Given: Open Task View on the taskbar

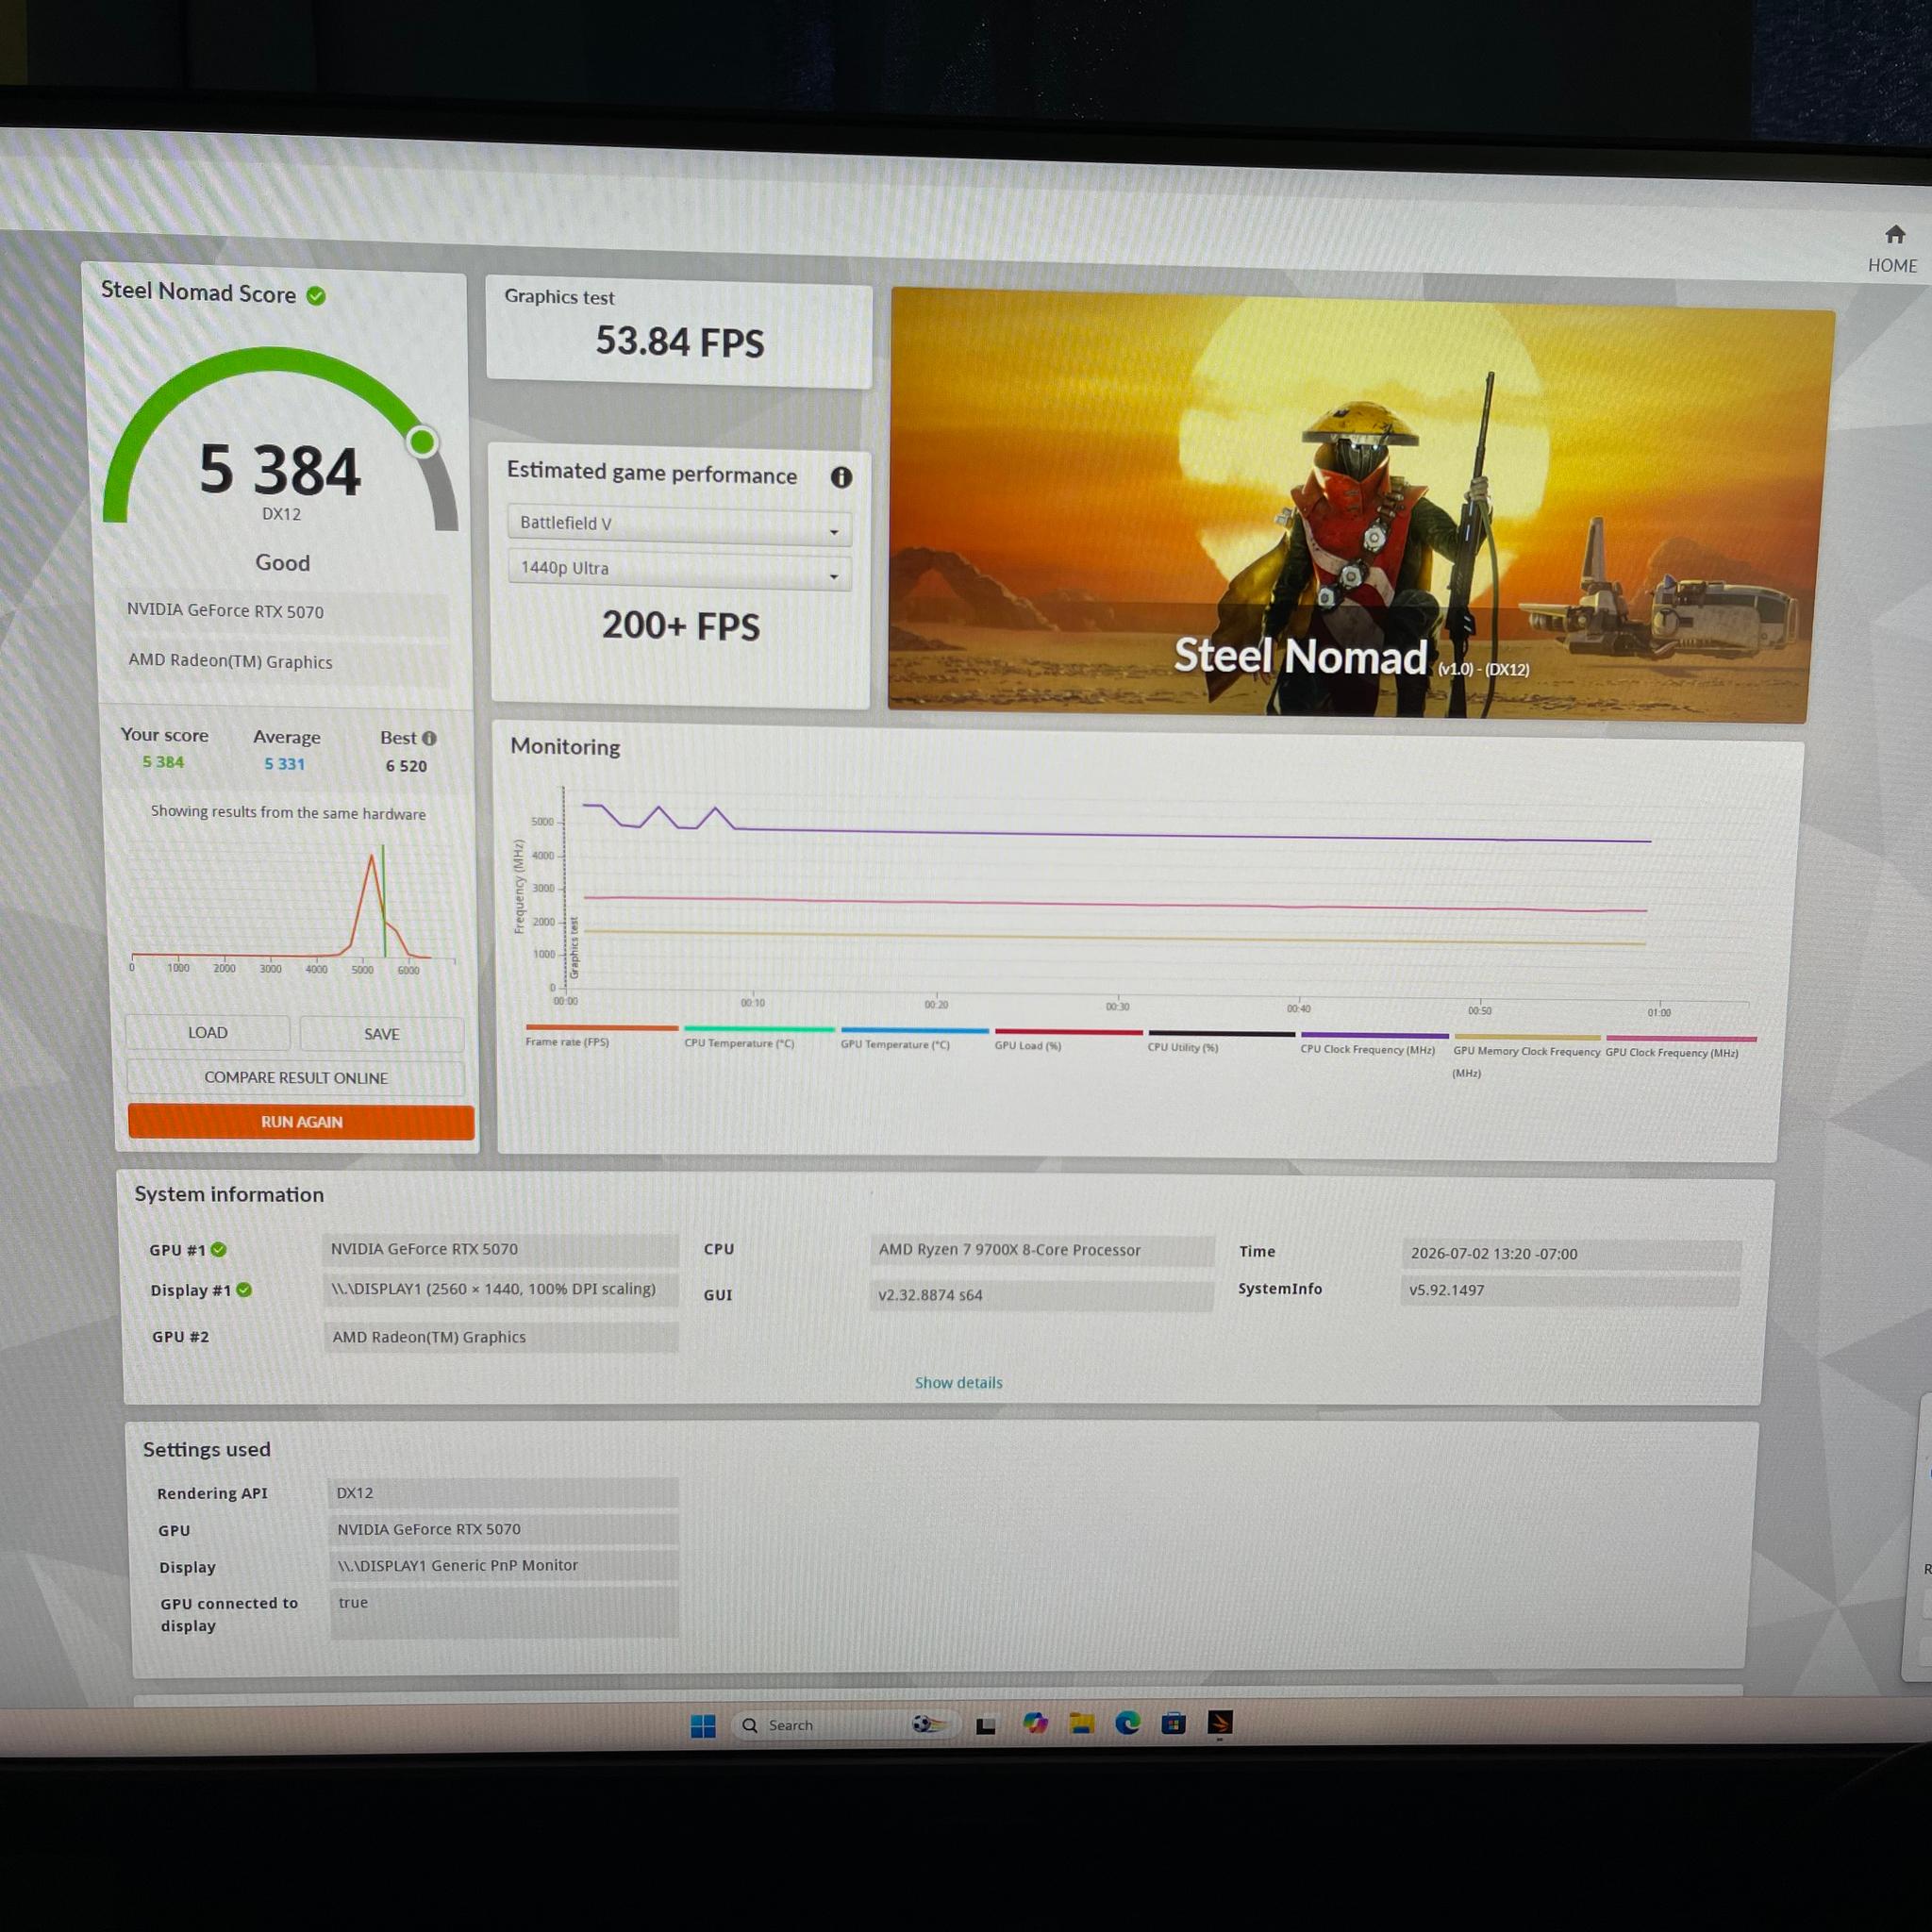Looking at the screenshot, I should (986, 1725).
